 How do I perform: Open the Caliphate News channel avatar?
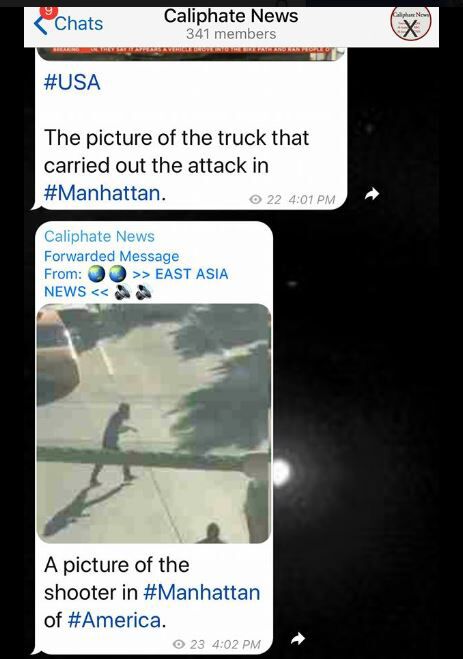pyautogui.click(x=410, y=24)
